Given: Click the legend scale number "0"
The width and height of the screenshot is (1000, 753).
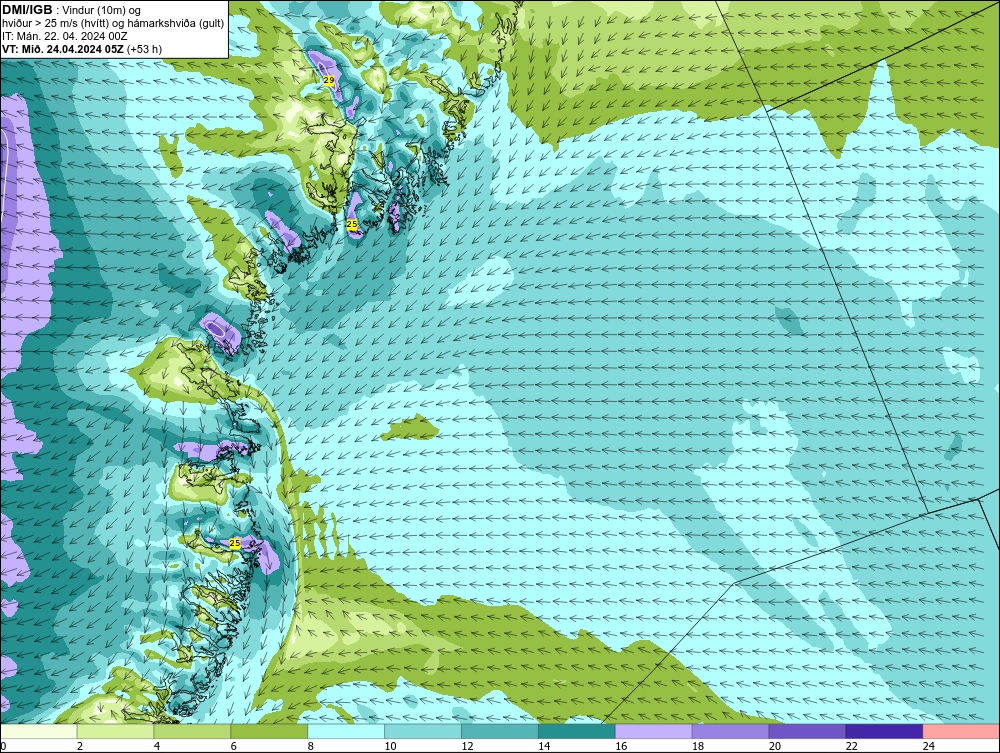Looking at the screenshot, I should 3,746.
